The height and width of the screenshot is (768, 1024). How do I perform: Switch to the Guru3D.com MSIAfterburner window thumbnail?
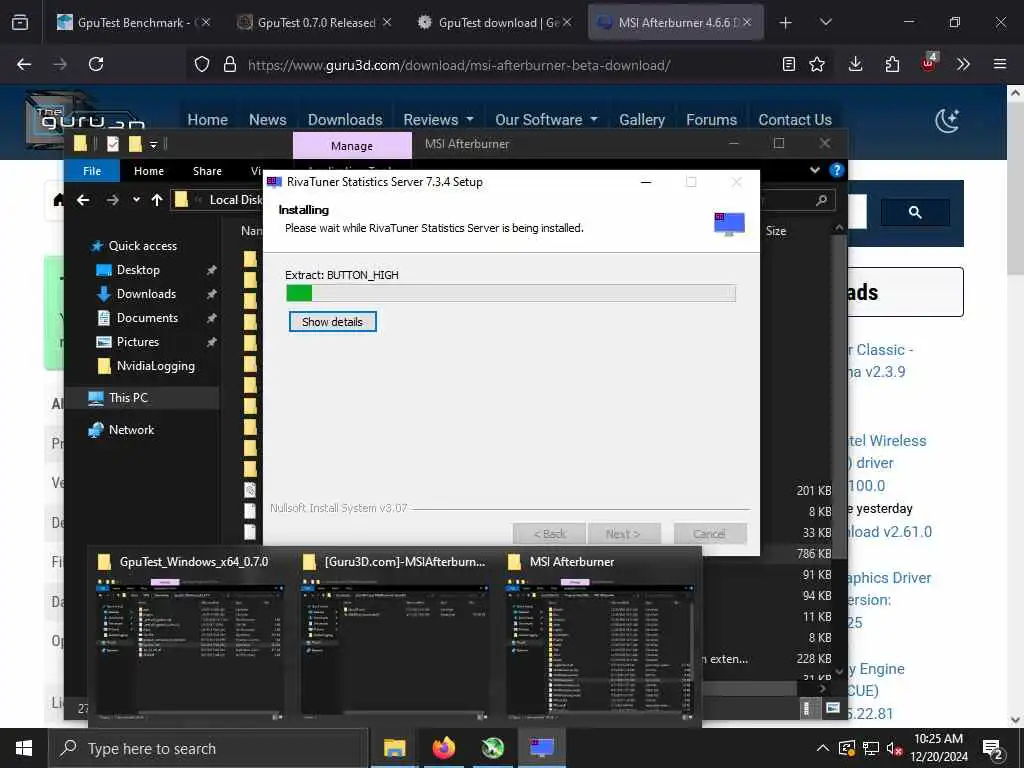coord(394,637)
